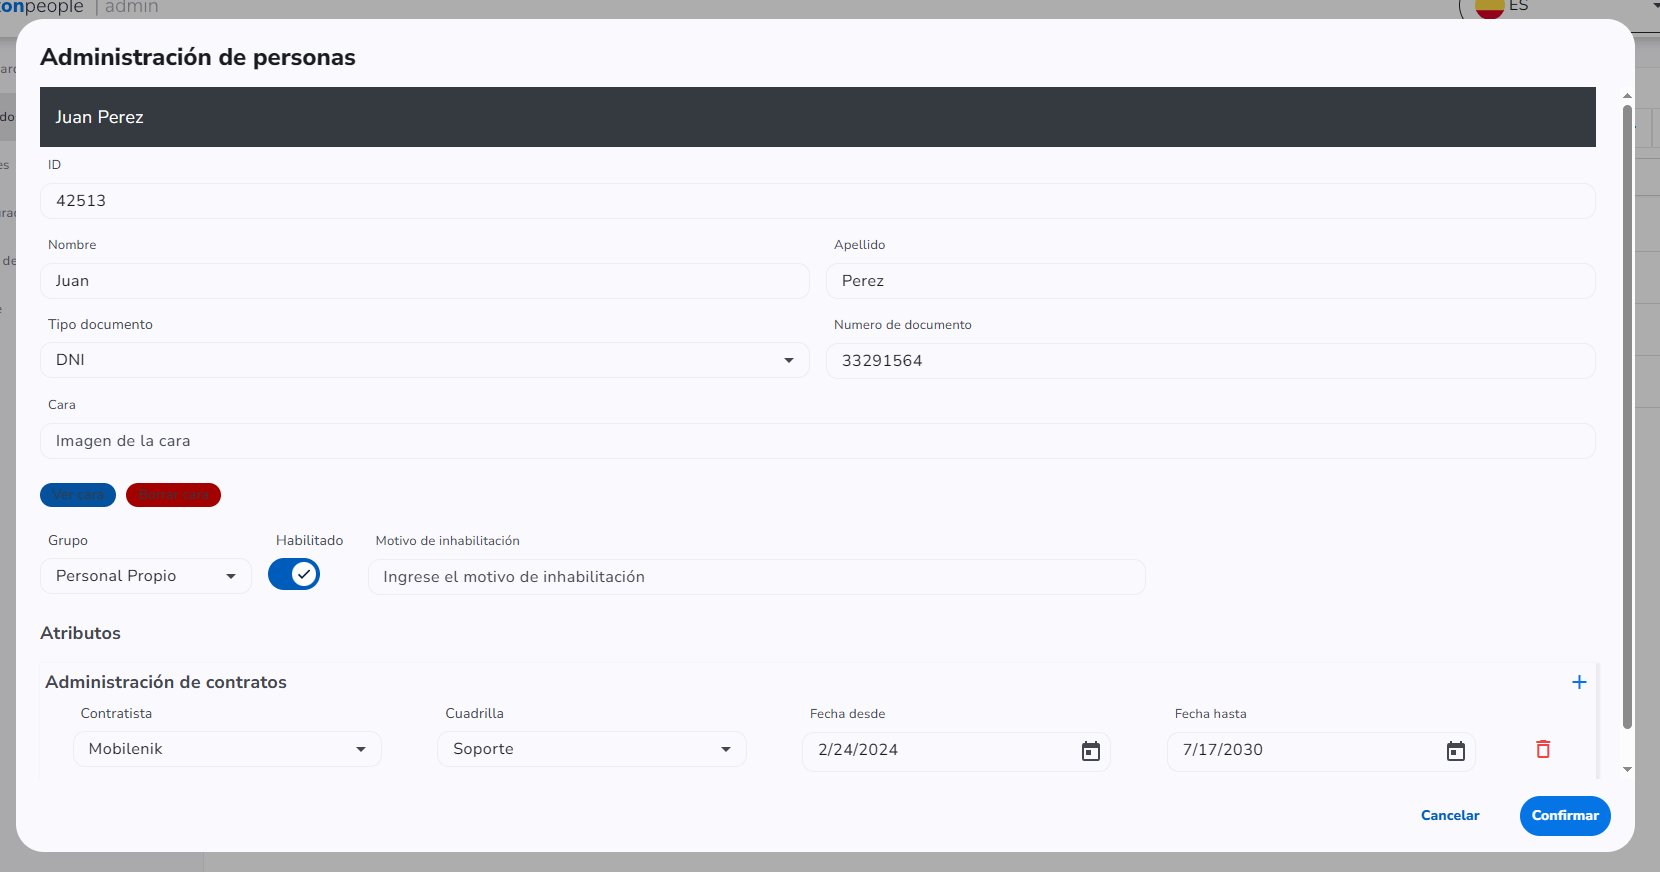
Task: Delete the Mobilenik contract row
Action: pyautogui.click(x=1543, y=749)
